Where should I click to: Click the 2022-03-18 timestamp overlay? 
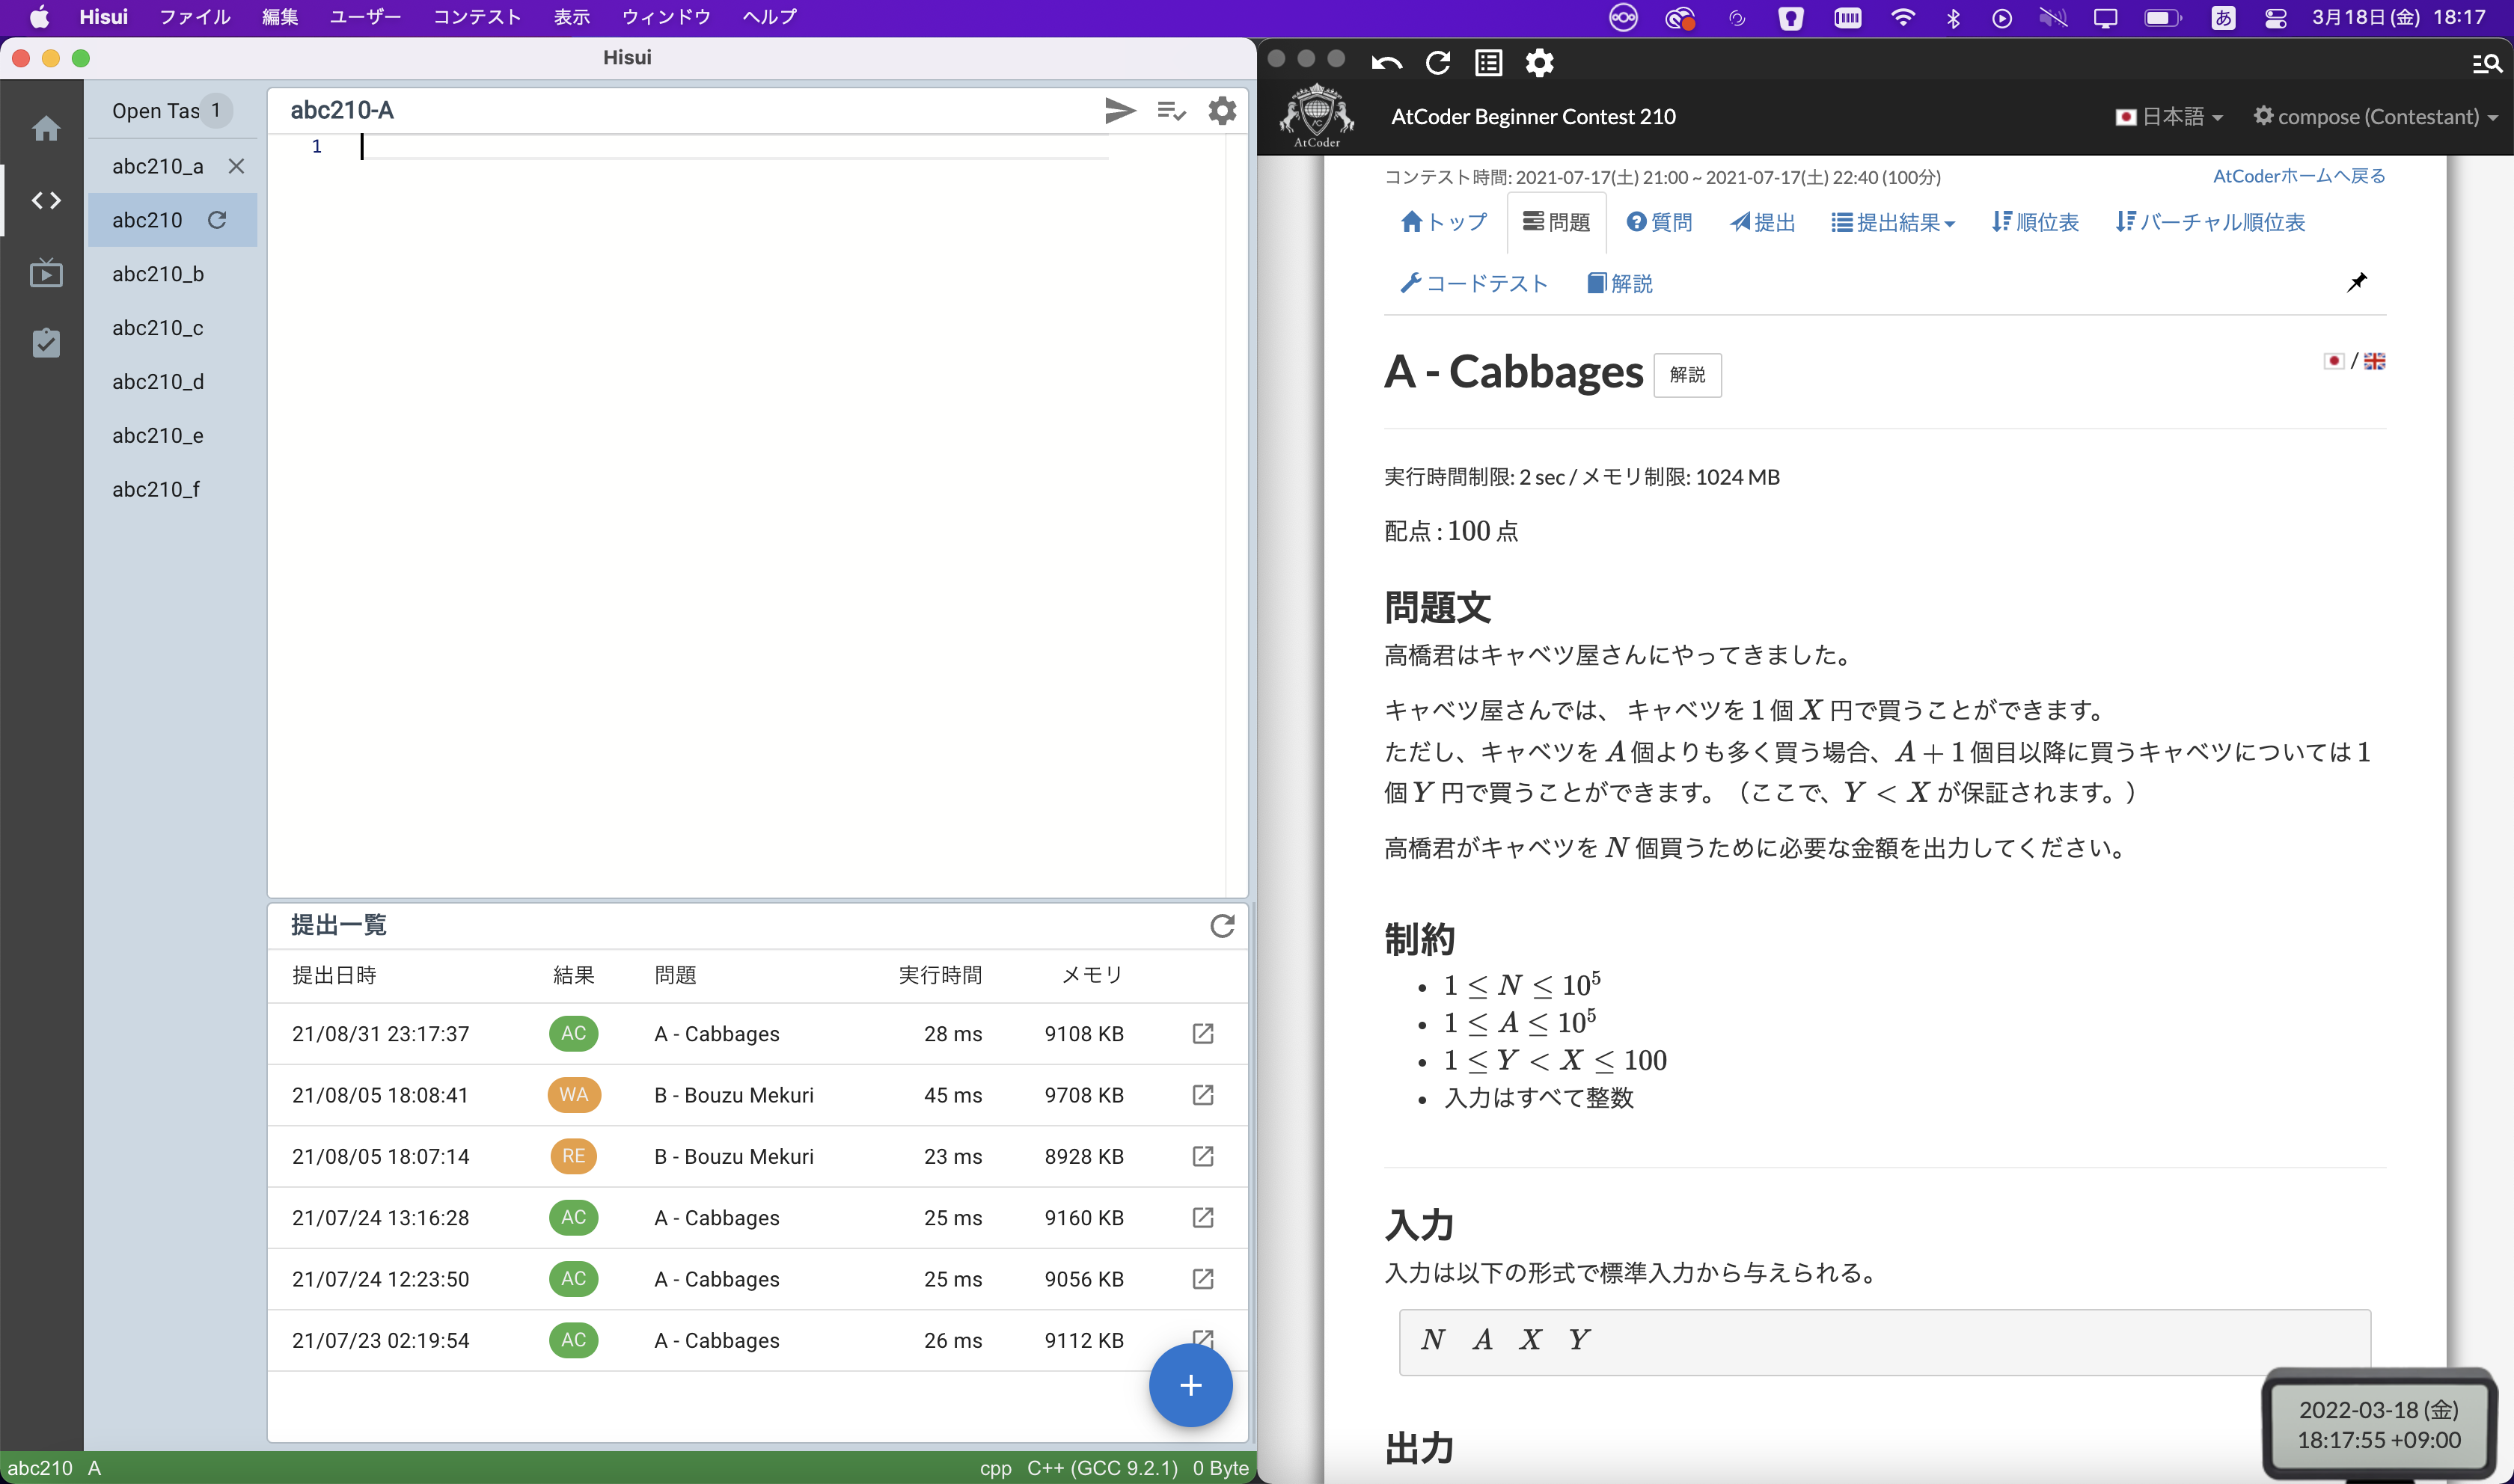(x=2379, y=1424)
